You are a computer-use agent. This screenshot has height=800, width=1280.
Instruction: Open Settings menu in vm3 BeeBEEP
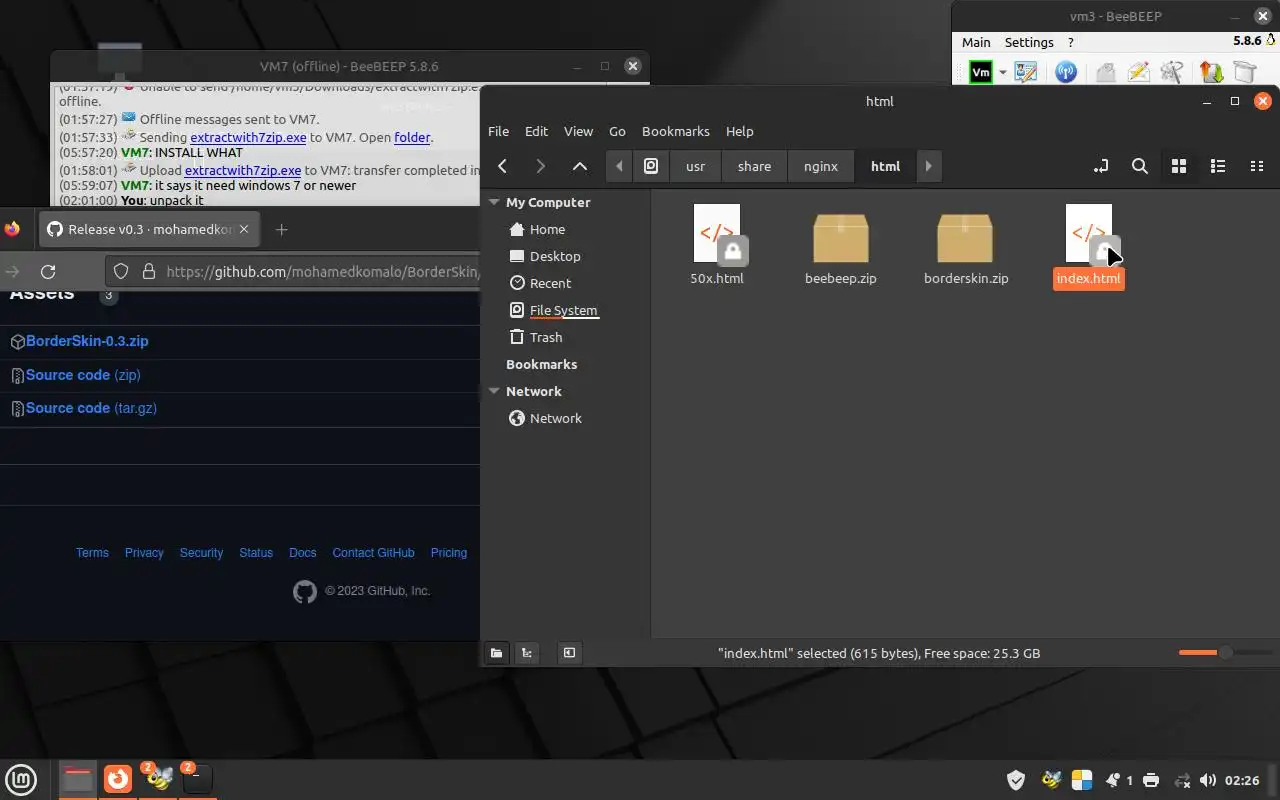(1029, 42)
